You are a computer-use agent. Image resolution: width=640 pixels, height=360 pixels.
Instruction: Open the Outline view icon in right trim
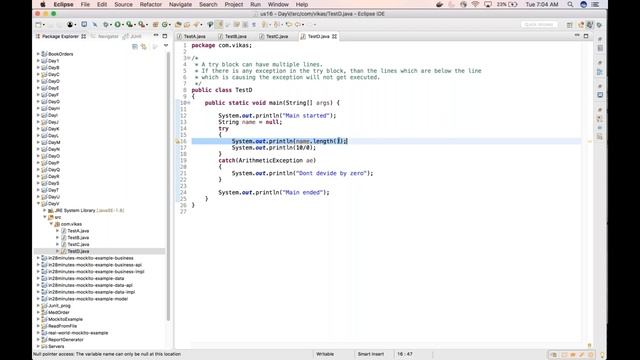600,72
